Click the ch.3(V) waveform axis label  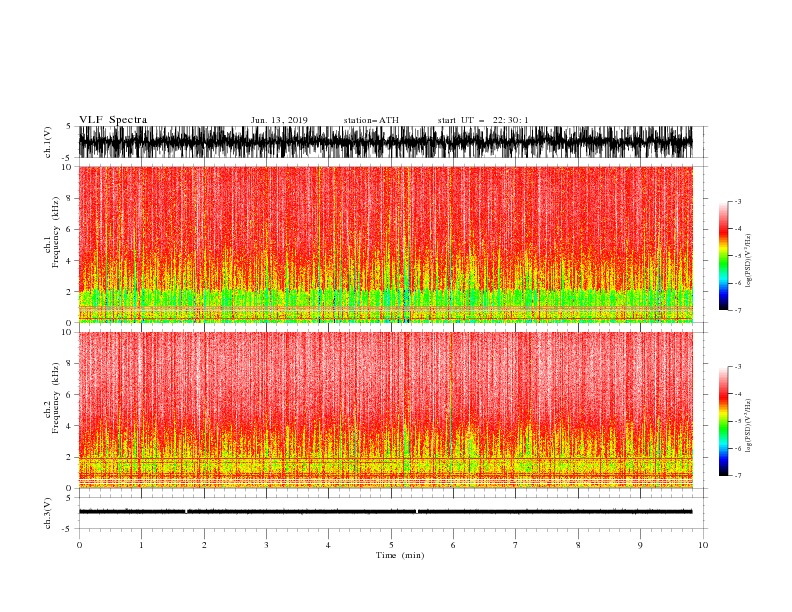pyautogui.click(x=48, y=513)
